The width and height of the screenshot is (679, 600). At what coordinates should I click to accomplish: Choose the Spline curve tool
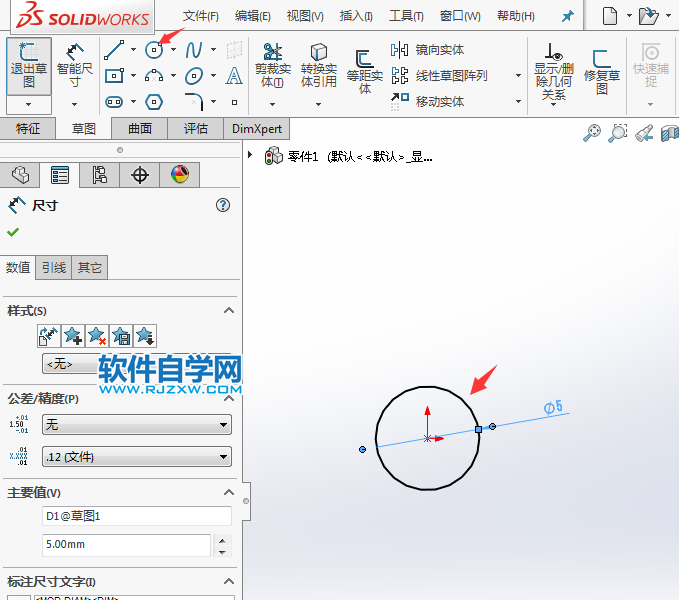(x=194, y=50)
